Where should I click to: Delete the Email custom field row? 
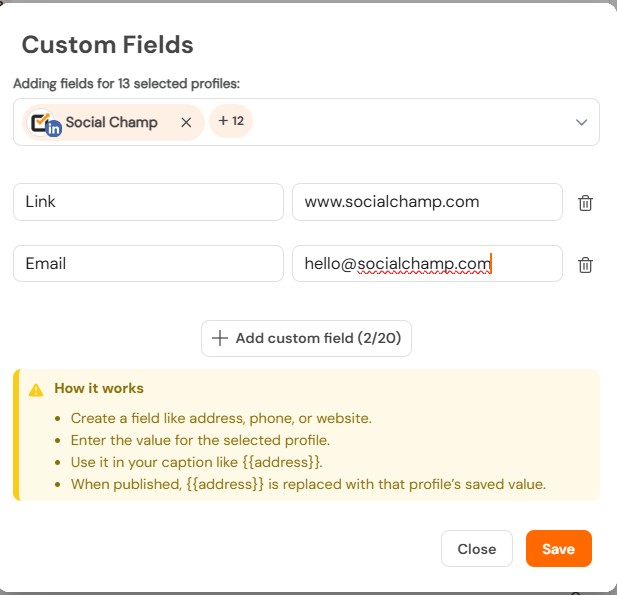(x=585, y=265)
